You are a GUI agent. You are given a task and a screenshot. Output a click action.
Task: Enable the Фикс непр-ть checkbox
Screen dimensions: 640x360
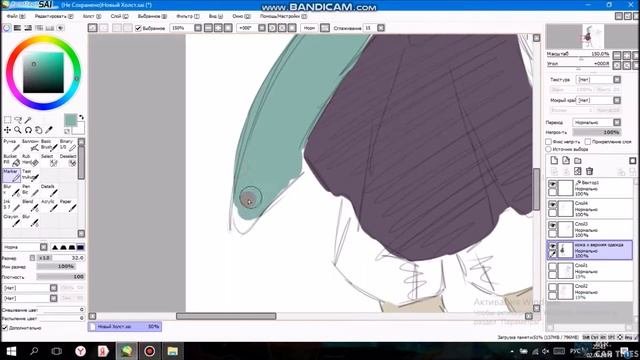point(549,142)
